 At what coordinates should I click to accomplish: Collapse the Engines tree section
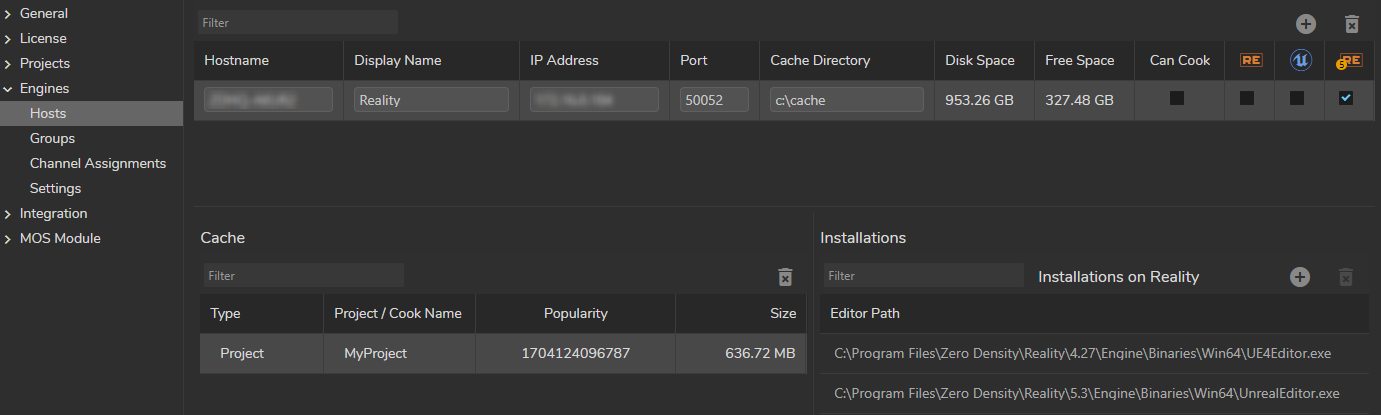point(8,89)
